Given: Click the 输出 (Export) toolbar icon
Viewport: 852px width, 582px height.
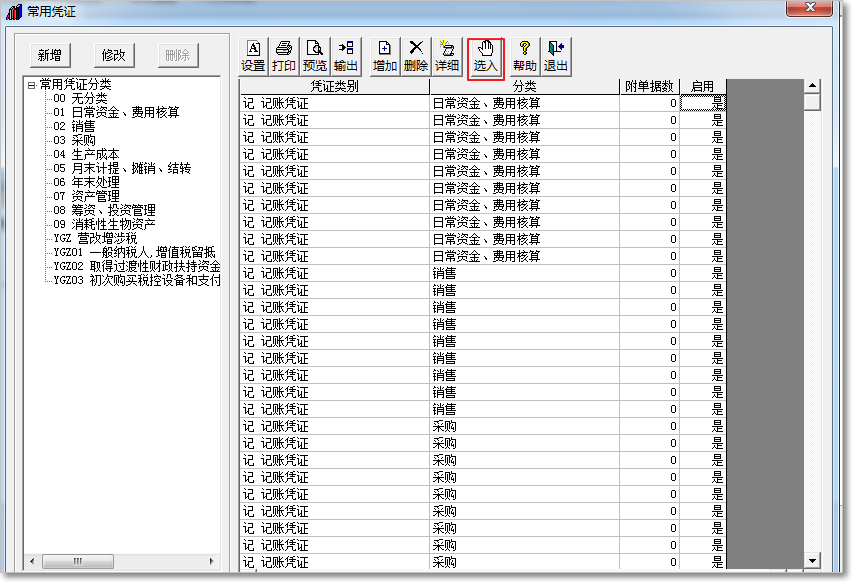Looking at the screenshot, I should (x=346, y=56).
